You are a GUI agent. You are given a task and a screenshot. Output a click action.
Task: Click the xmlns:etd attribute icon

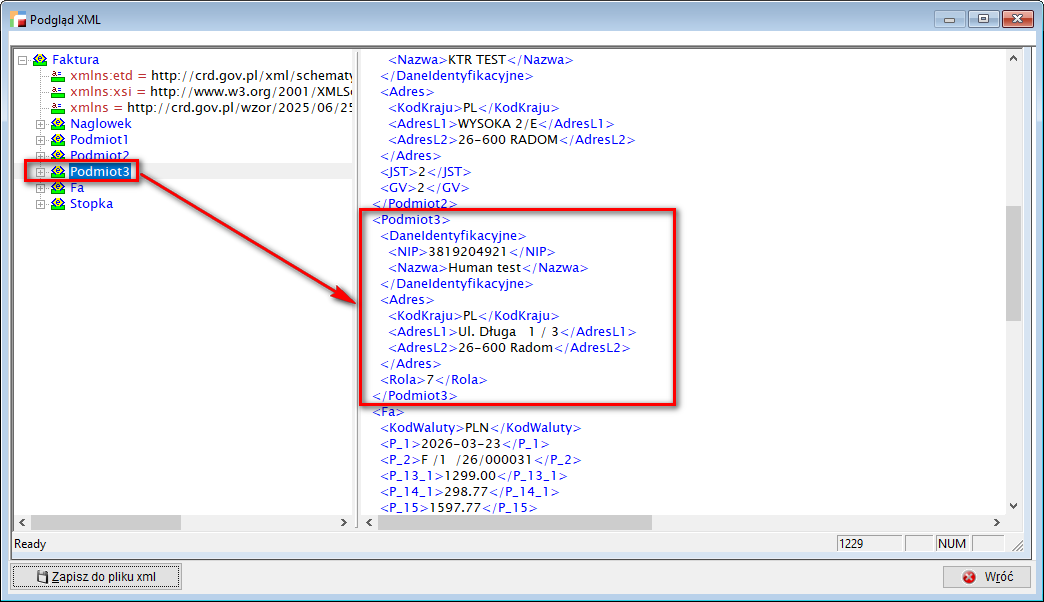click(58, 76)
